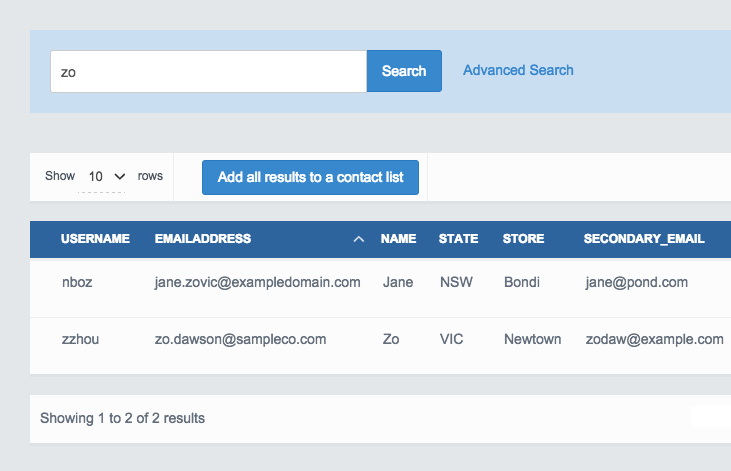
Task: Sort by the SECONDARY_EMAIL column header
Action: (644, 239)
